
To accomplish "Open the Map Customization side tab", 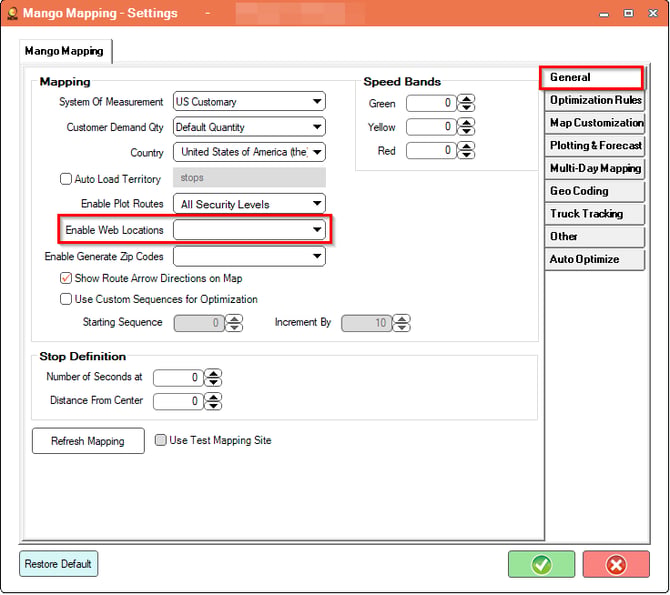I will point(595,123).
